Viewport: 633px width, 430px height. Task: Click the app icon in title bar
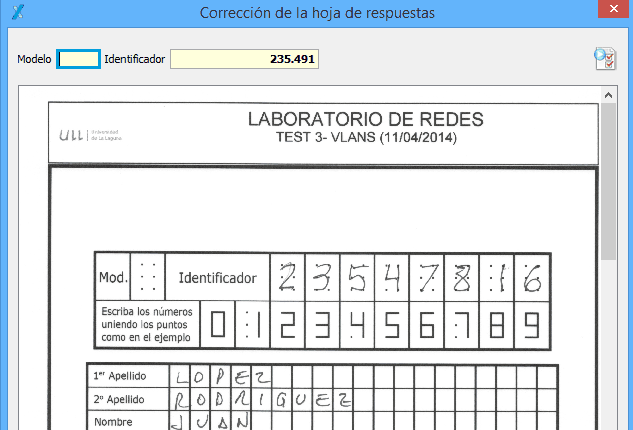[18, 12]
